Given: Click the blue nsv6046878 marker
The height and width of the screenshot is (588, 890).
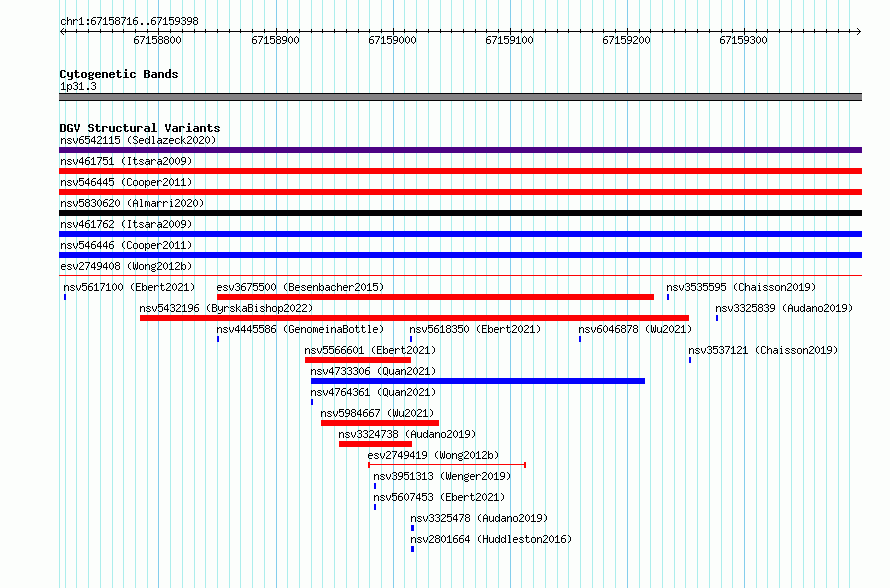Looking at the screenshot, I should (x=580, y=339).
